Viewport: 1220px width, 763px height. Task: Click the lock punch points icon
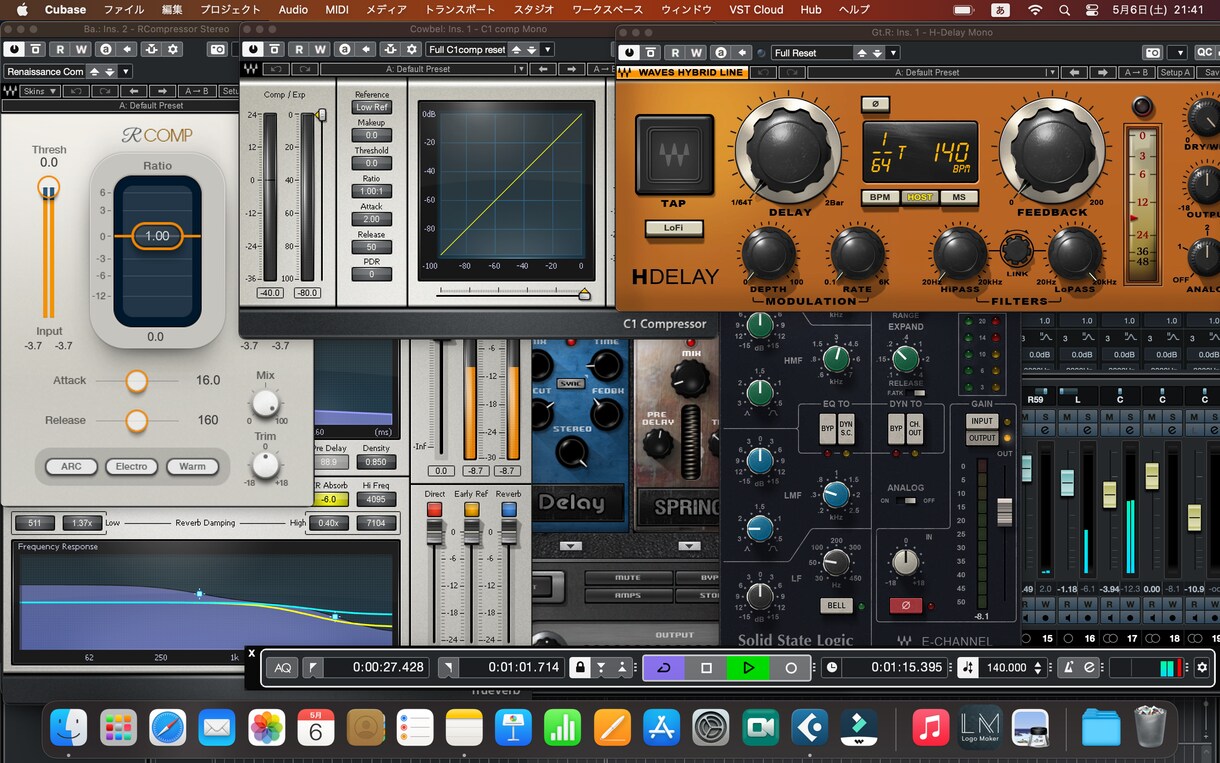coord(579,667)
